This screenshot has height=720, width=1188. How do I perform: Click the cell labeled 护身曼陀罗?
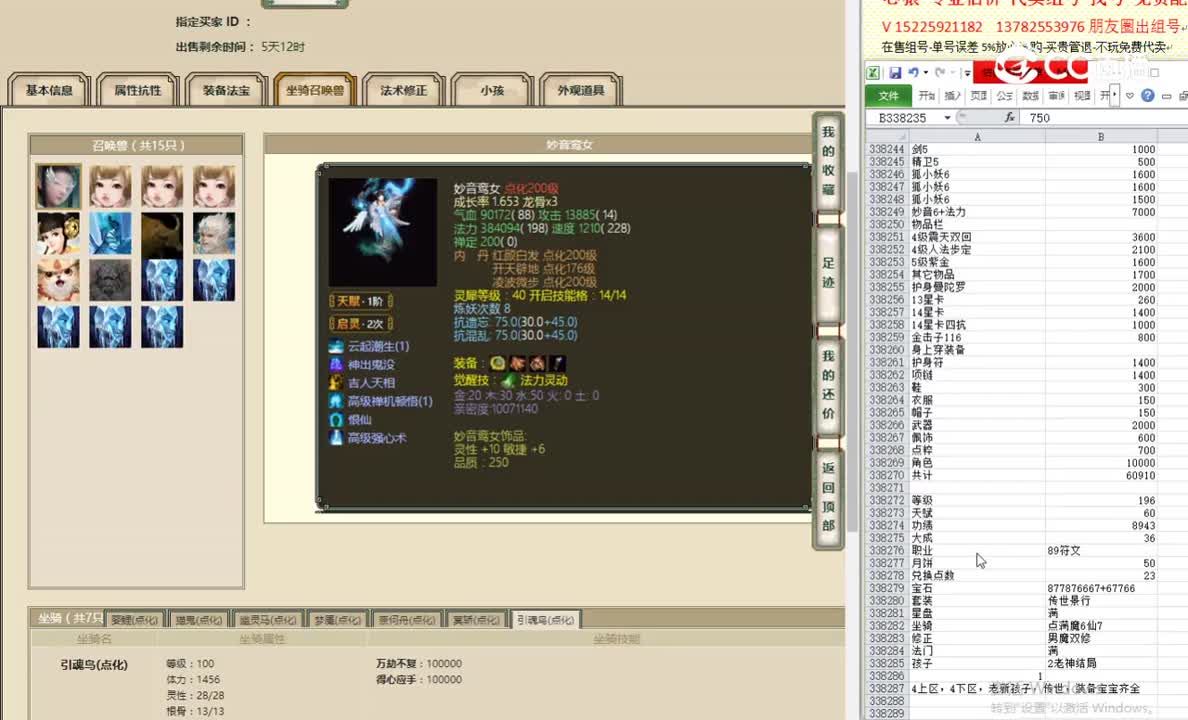point(977,287)
